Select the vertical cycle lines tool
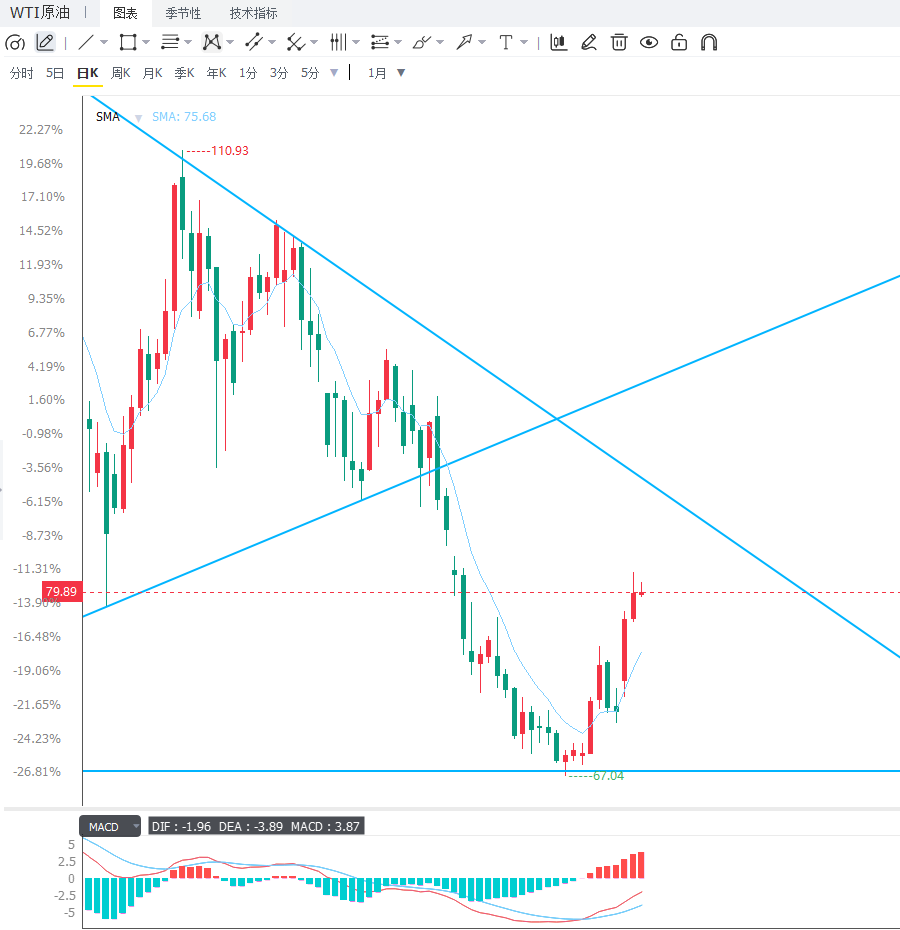This screenshot has height=930, width=900. tap(338, 43)
